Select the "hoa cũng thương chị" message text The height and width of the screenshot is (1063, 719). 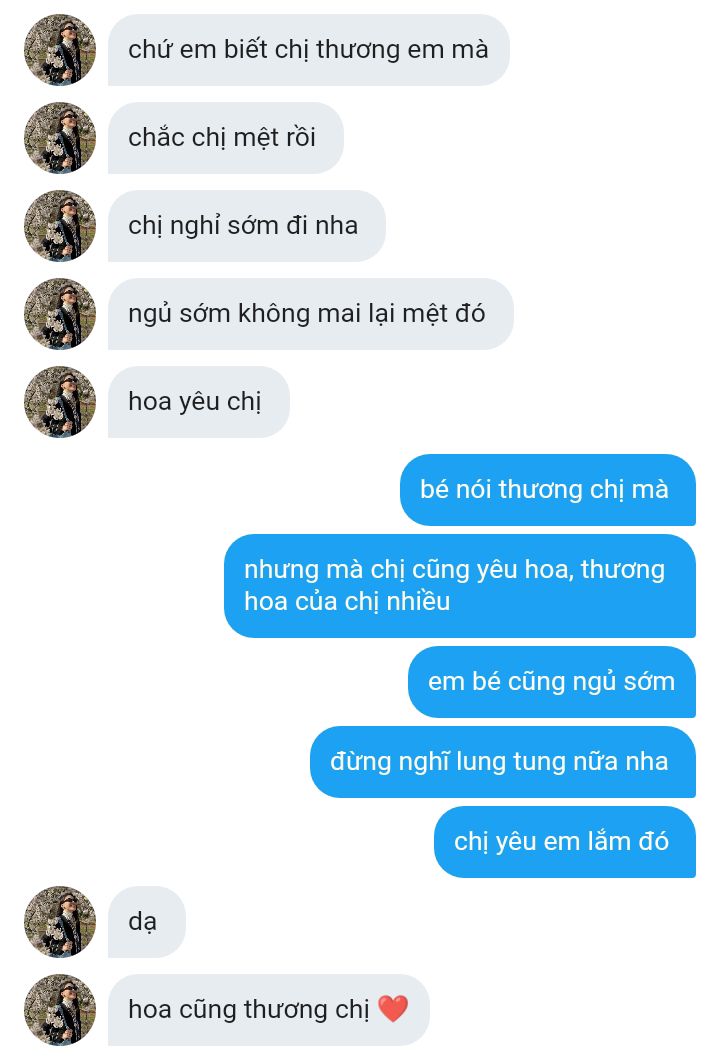(x=249, y=1009)
